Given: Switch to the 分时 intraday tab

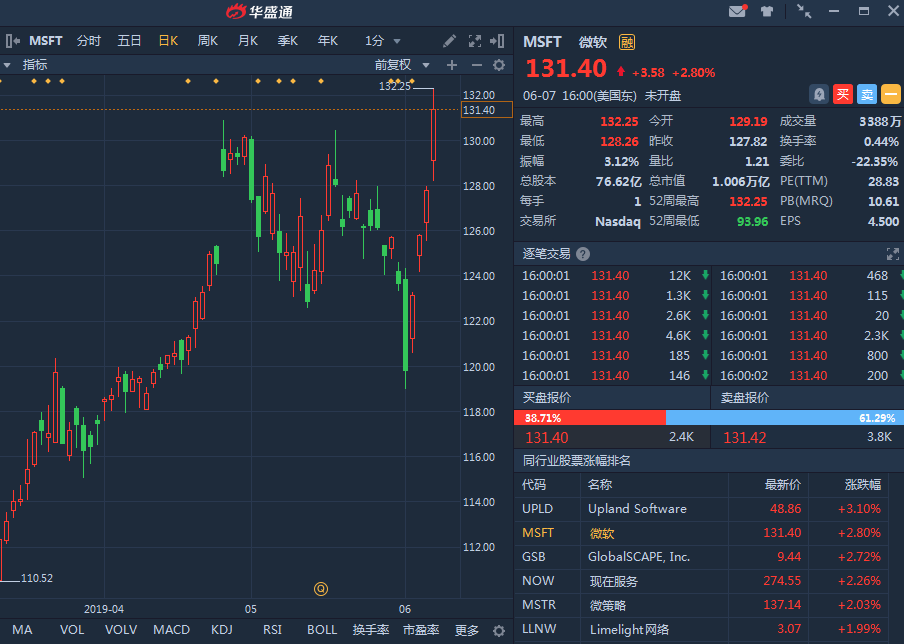Looking at the screenshot, I should coord(89,41).
